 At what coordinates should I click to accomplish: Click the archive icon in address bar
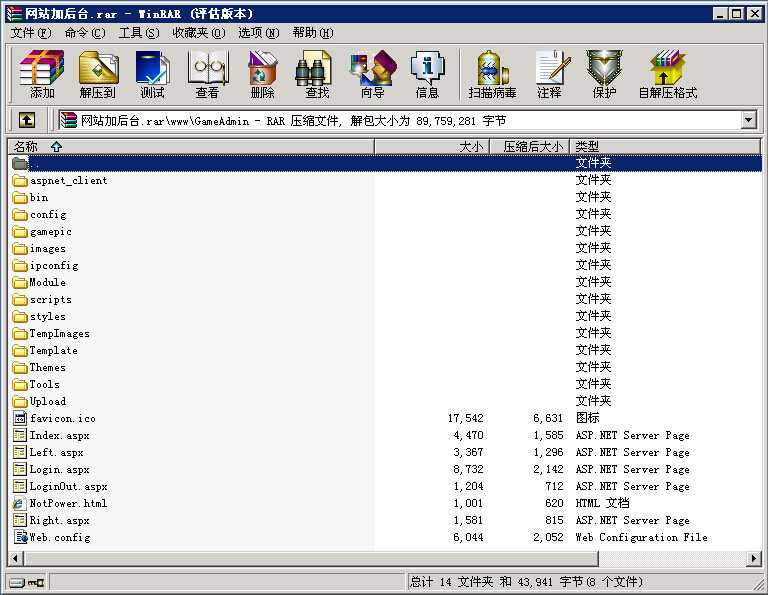(68, 120)
